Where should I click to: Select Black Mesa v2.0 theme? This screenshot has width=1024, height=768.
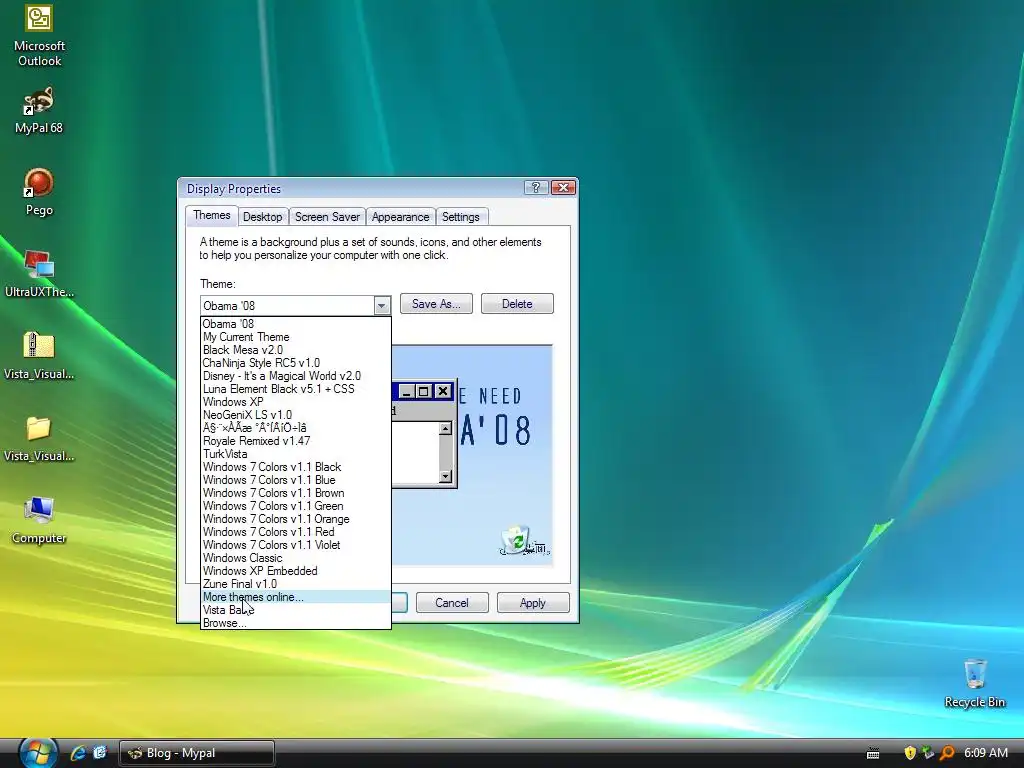(295, 350)
